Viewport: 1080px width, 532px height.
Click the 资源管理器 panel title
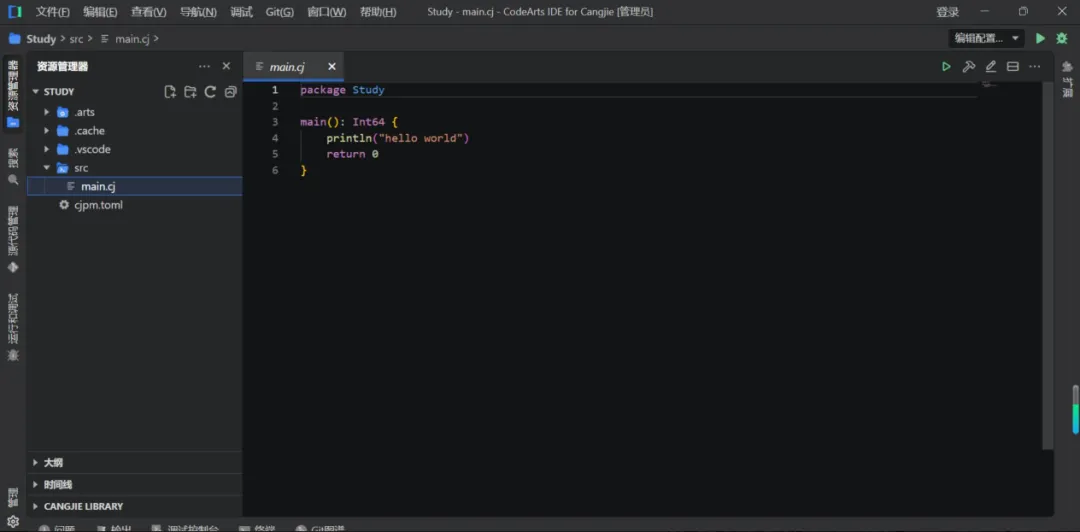[62, 67]
